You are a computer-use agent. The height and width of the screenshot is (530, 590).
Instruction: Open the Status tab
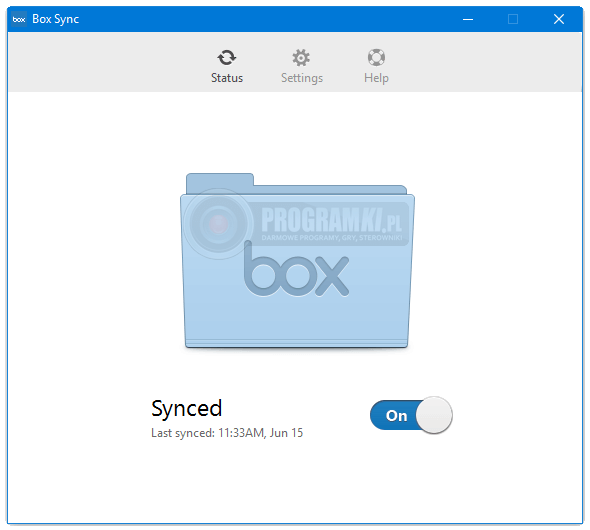coord(227,67)
